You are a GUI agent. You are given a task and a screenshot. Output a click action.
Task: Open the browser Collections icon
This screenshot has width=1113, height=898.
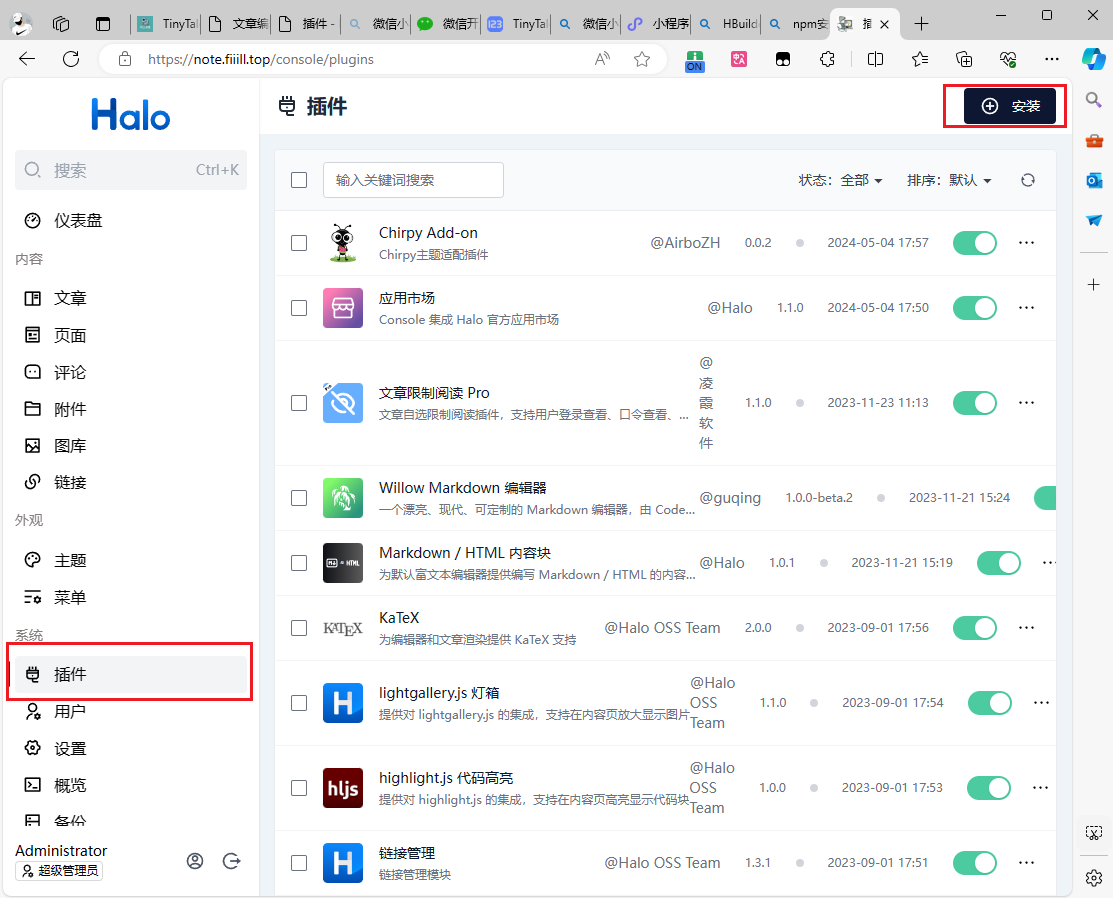click(x=964, y=59)
